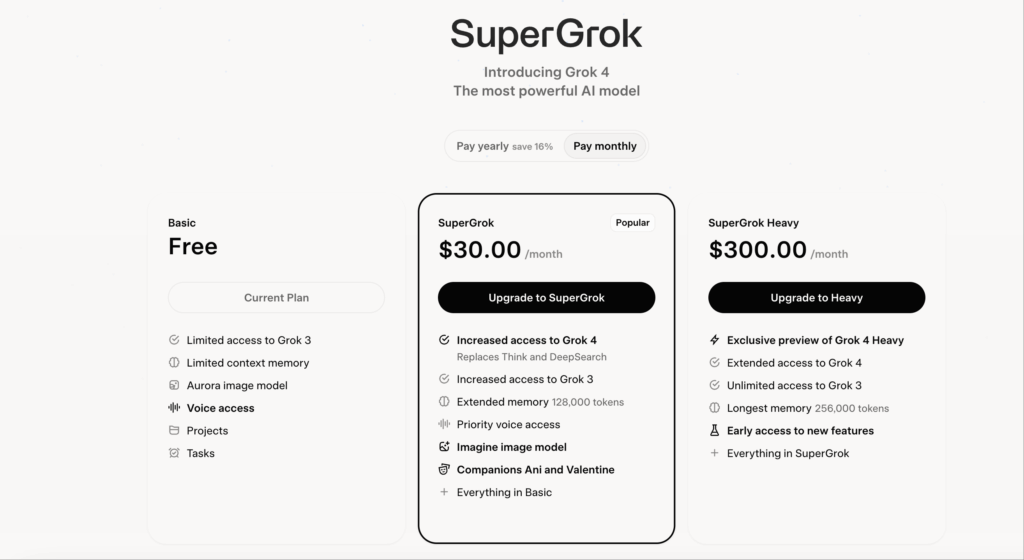Click the Aurora image model icon
The width and height of the screenshot is (1024, 560).
click(x=174, y=385)
